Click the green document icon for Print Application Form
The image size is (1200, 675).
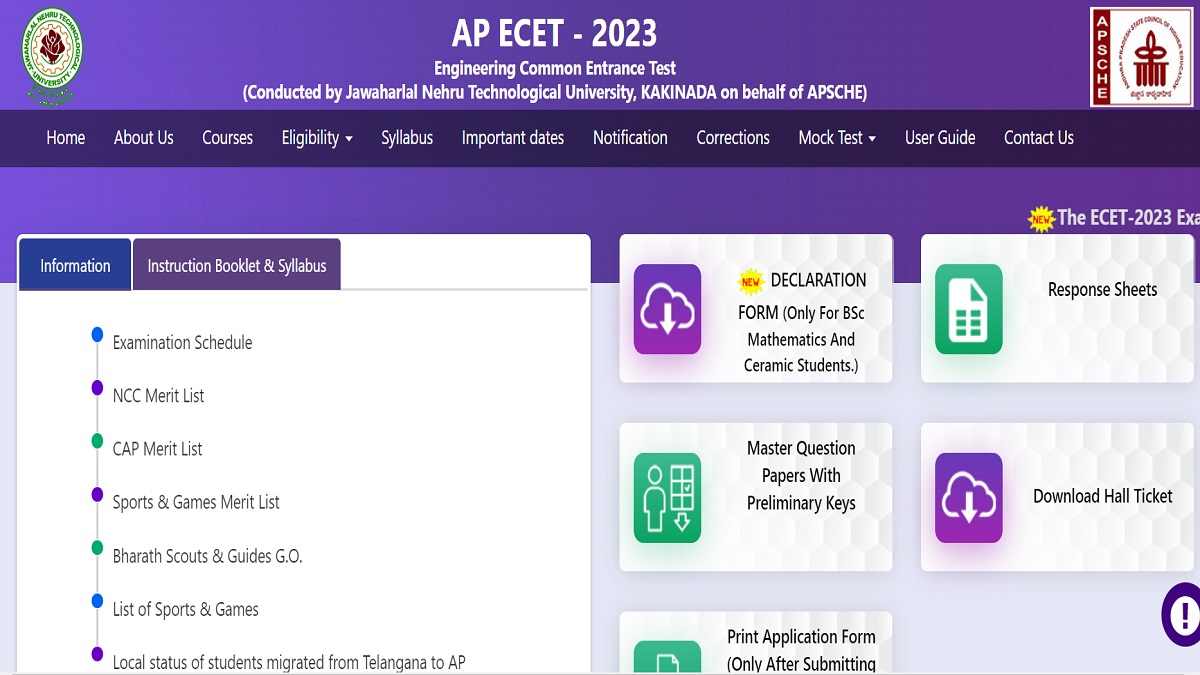click(x=667, y=658)
